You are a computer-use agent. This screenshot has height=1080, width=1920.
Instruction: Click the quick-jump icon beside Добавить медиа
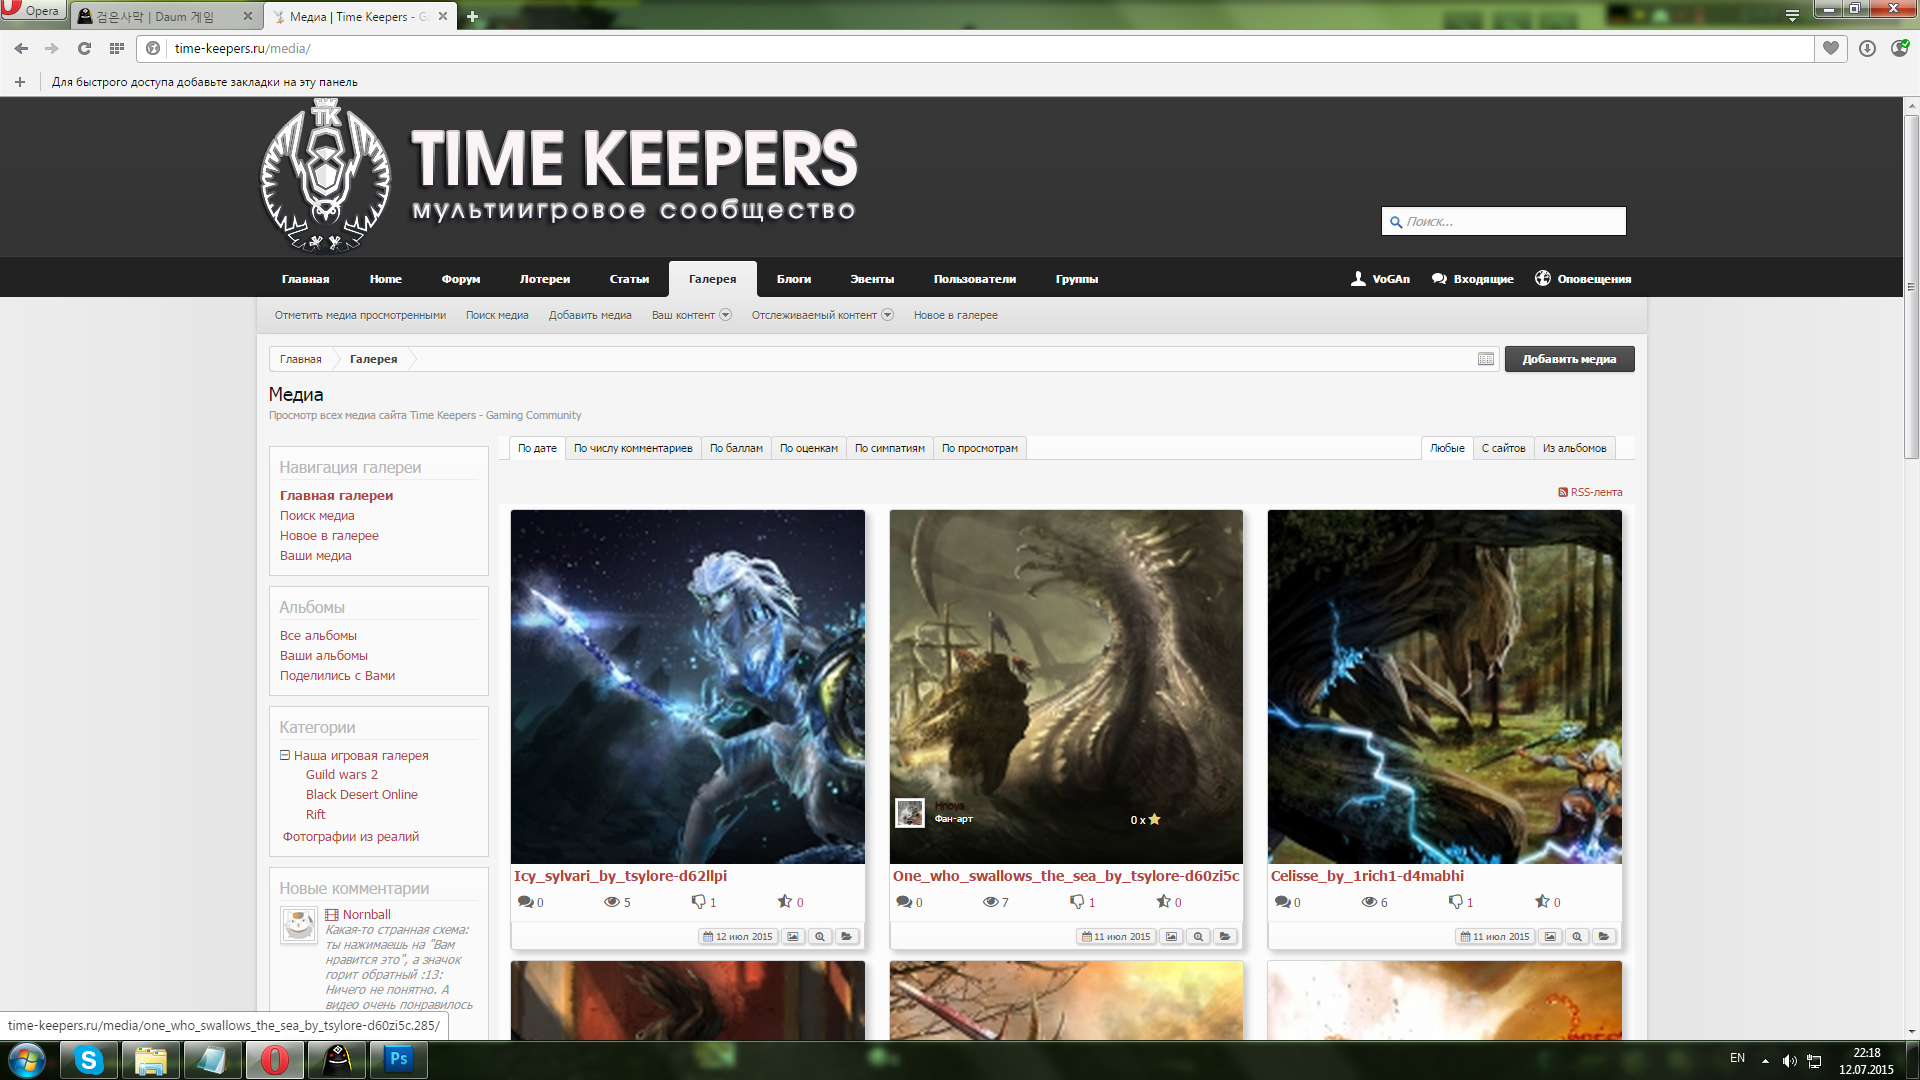coord(1485,359)
